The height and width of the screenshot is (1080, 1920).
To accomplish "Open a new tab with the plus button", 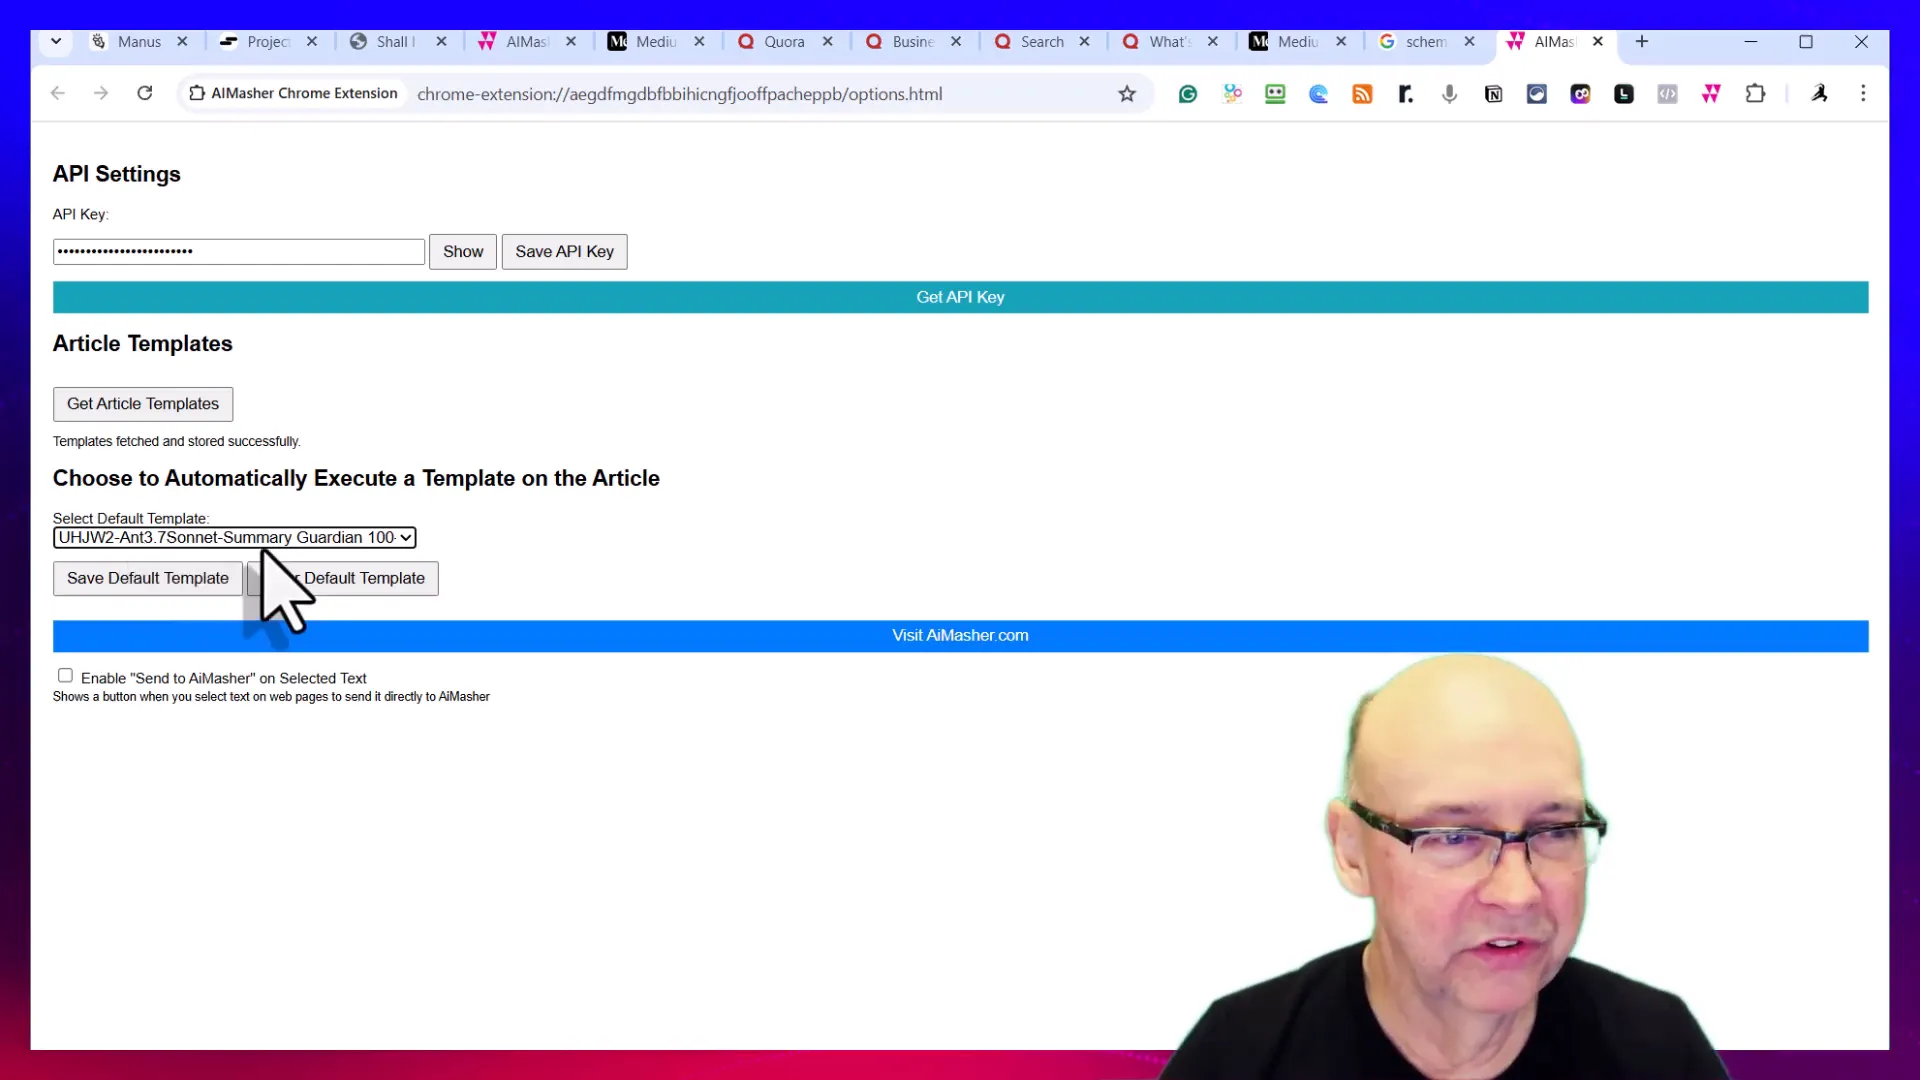I will tap(1642, 41).
